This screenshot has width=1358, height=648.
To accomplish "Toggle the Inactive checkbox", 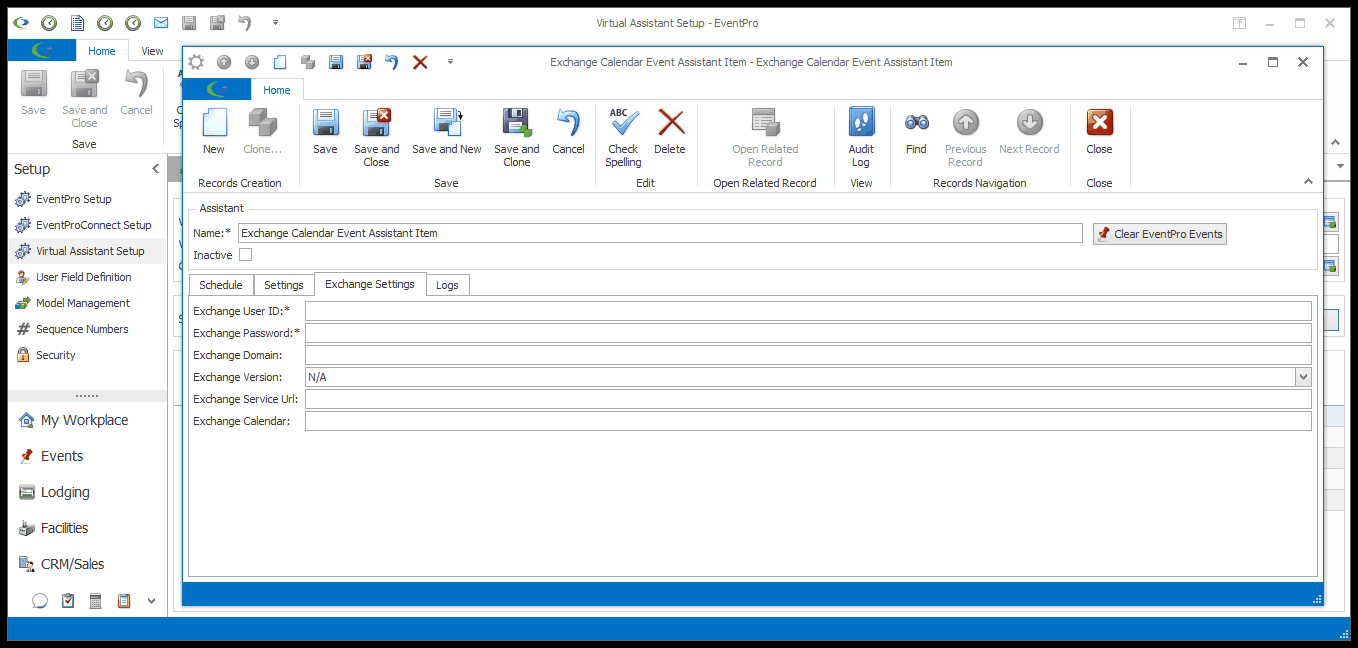I will [245, 255].
